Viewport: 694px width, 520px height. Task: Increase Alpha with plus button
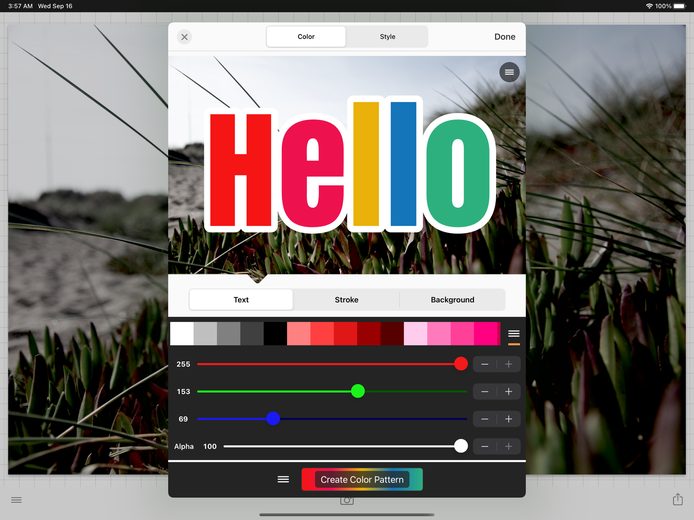(509, 447)
